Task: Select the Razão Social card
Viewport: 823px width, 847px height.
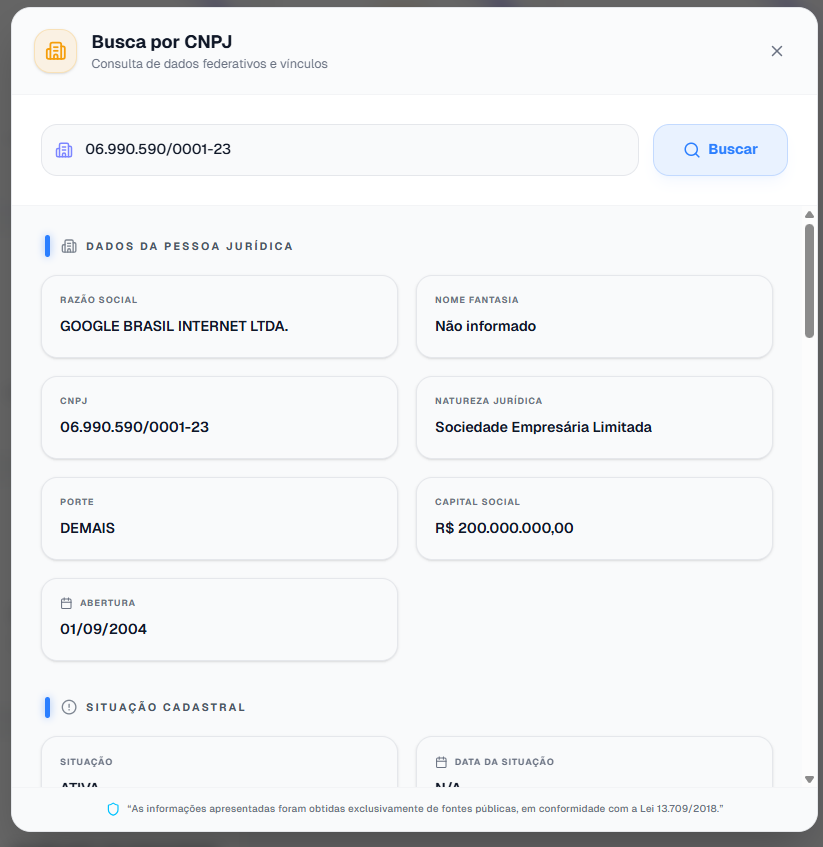Action: point(219,316)
